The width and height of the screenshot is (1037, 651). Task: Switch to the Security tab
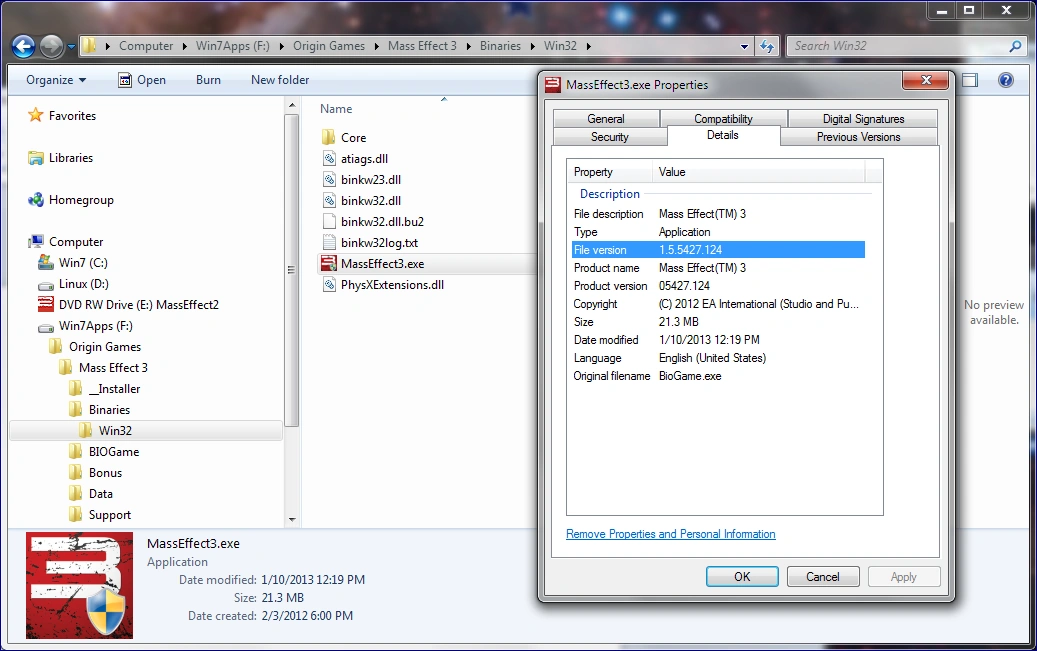(610, 137)
